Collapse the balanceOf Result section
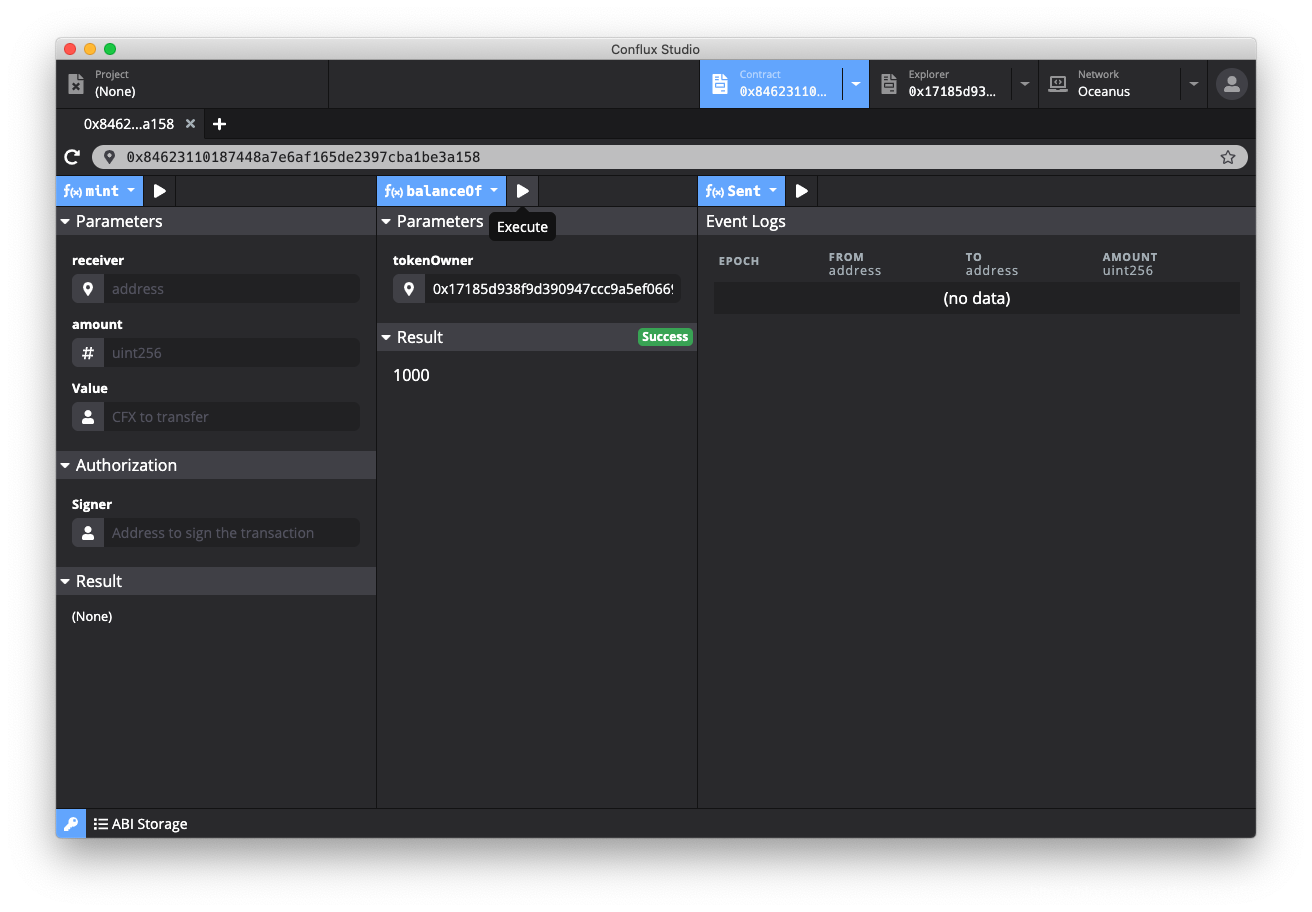Screen dimensions: 1312x912 coord(537,337)
